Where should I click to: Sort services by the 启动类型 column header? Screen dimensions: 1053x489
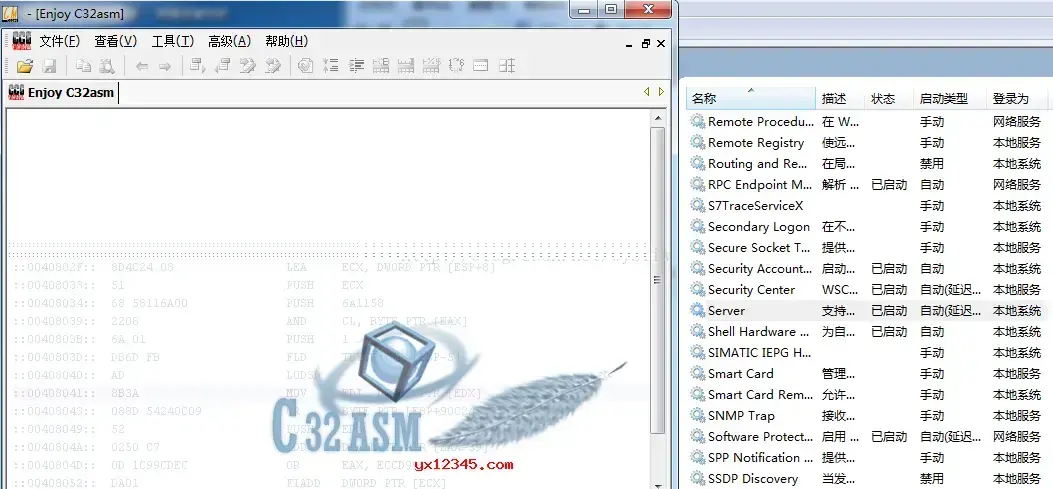pyautogui.click(x=950, y=98)
